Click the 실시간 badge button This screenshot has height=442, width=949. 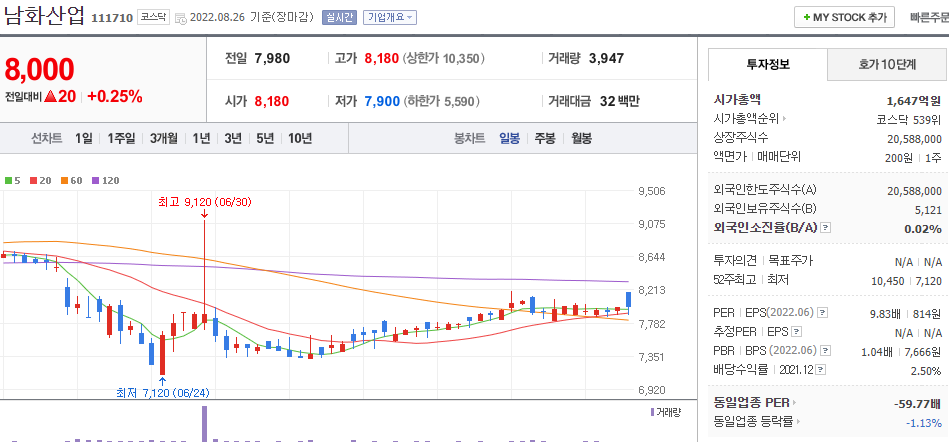coord(340,18)
